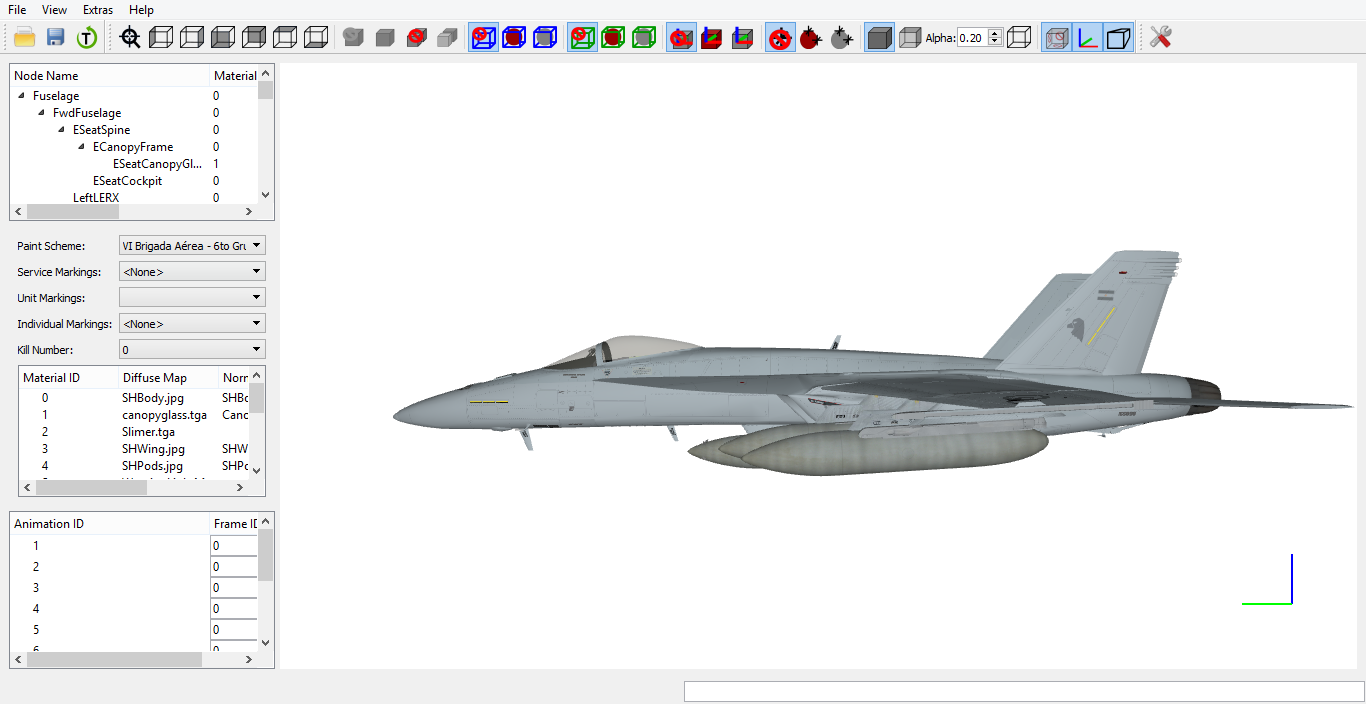Image resolution: width=1366 pixels, height=704 pixels.
Task: Open the Paint Scheme dropdown
Action: [x=192, y=245]
